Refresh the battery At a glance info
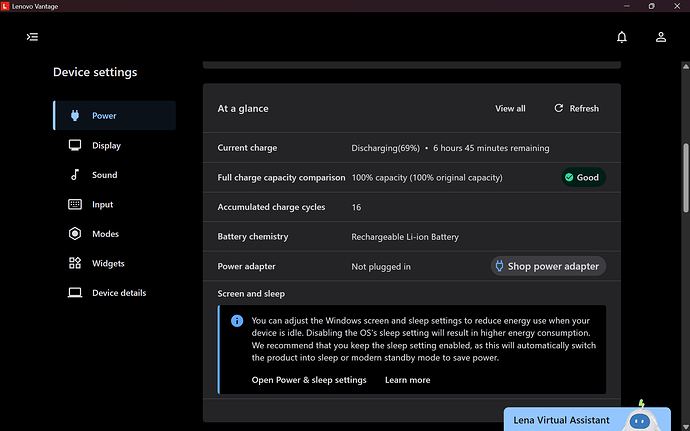This screenshot has height=431, width=690. [577, 108]
